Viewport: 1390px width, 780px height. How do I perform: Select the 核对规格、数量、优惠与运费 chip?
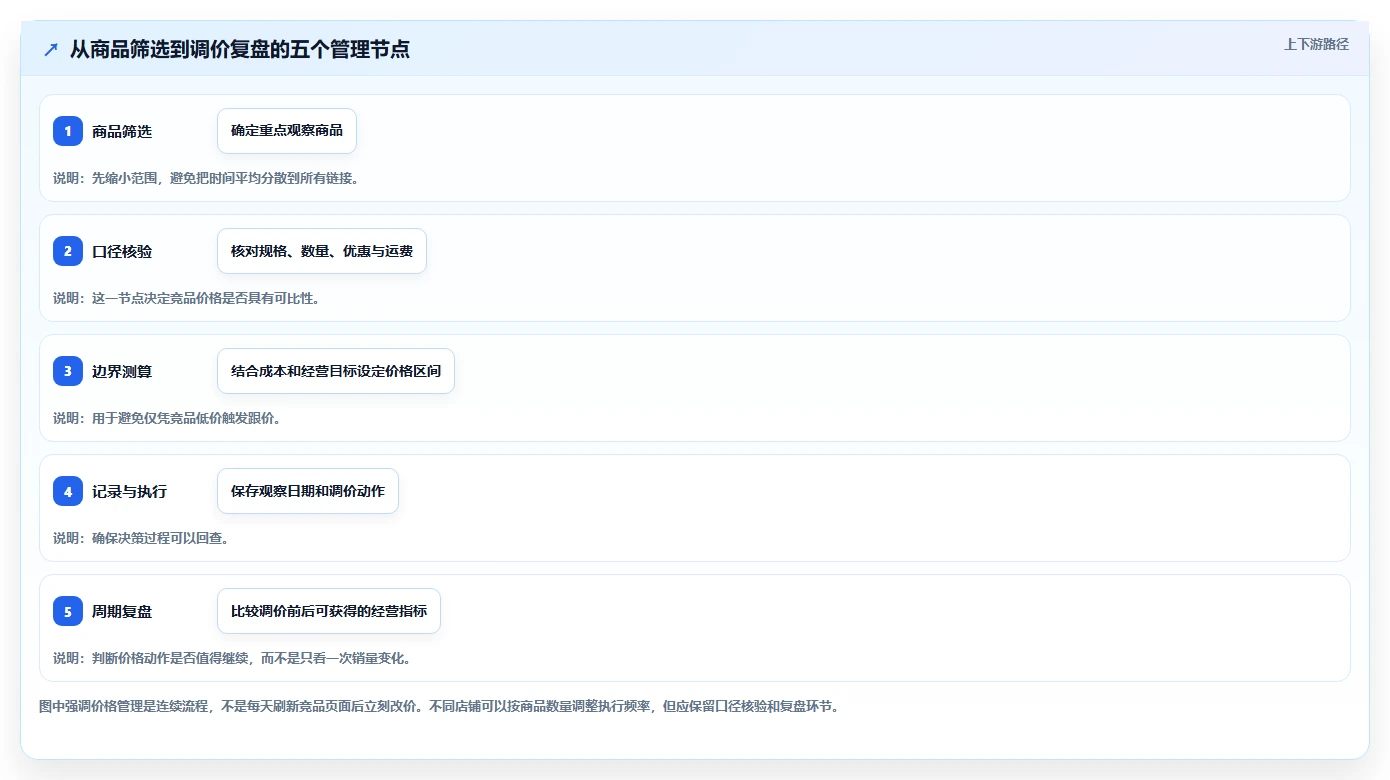[322, 251]
